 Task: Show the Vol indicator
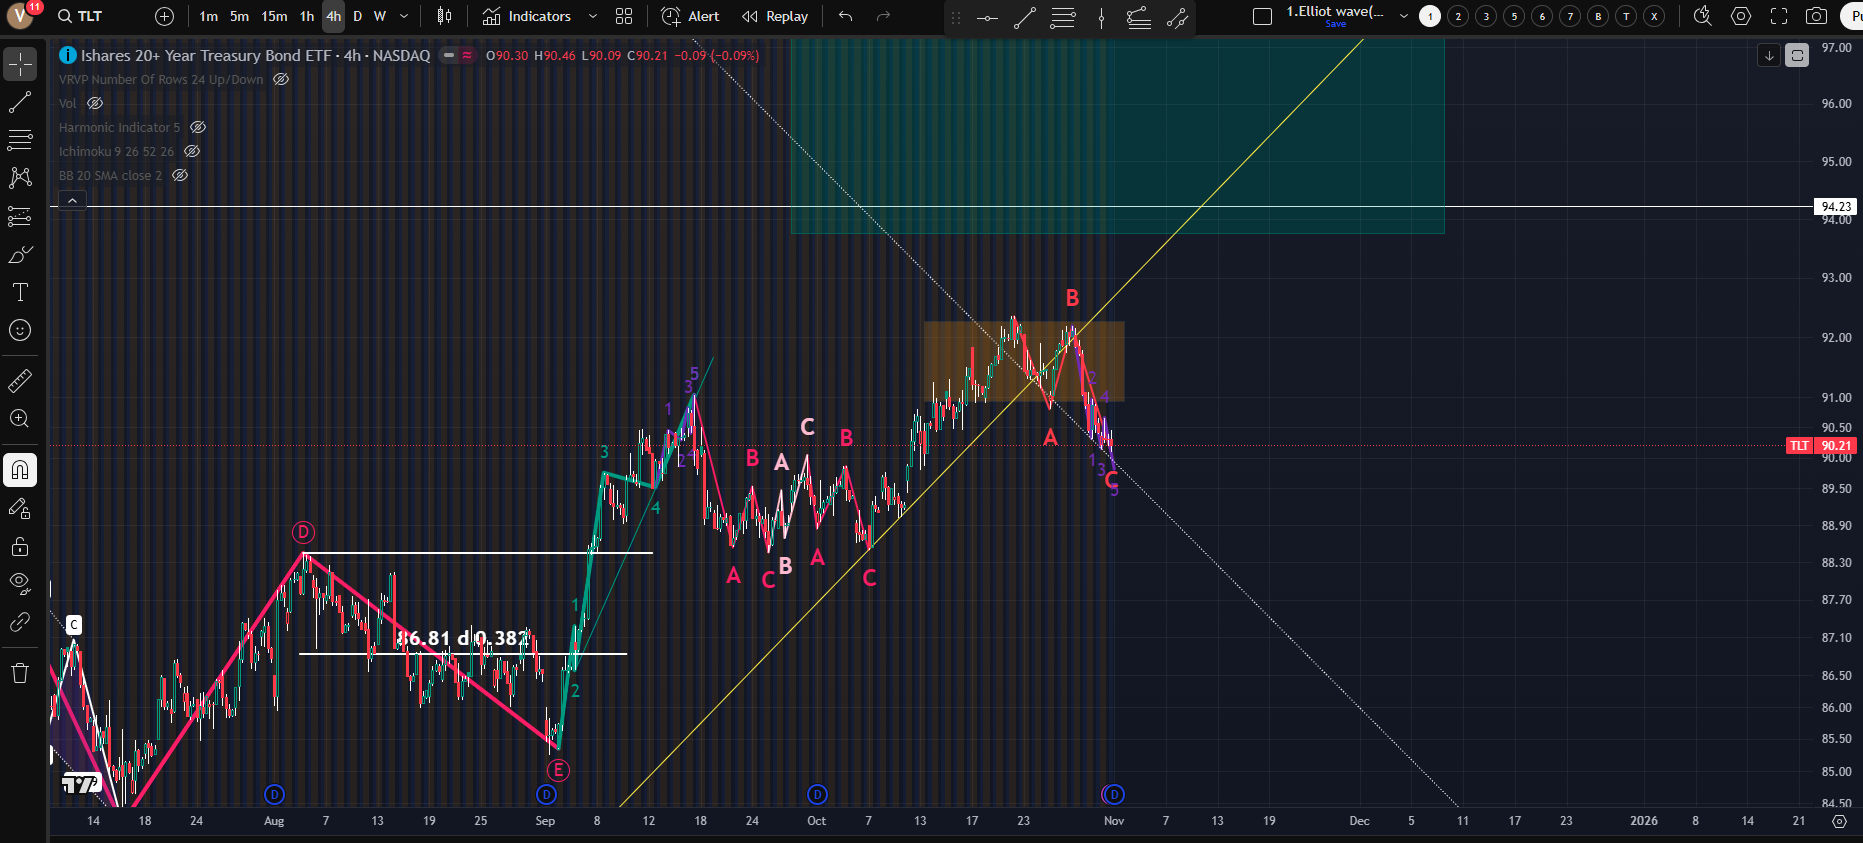click(95, 103)
